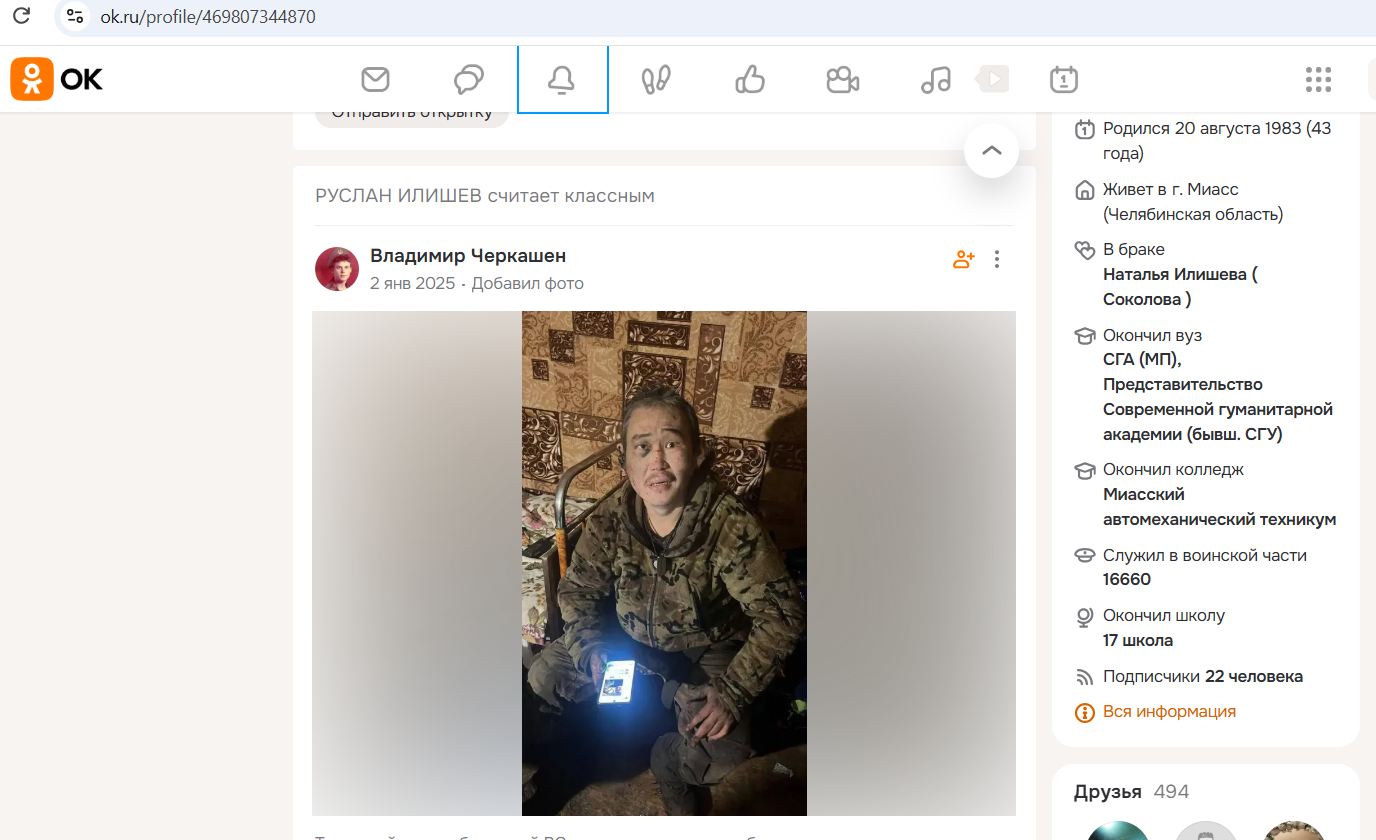
Task: Open university link СГА (МП)
Action: pyautogui.click(x=1218, y=397)
